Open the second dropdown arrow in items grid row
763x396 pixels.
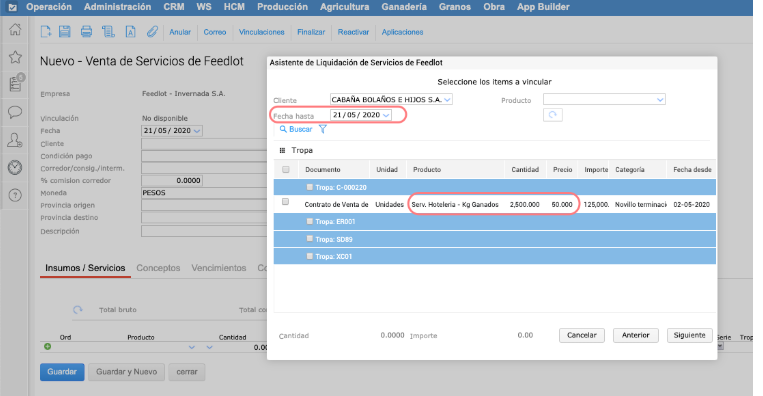coord(209,347)
